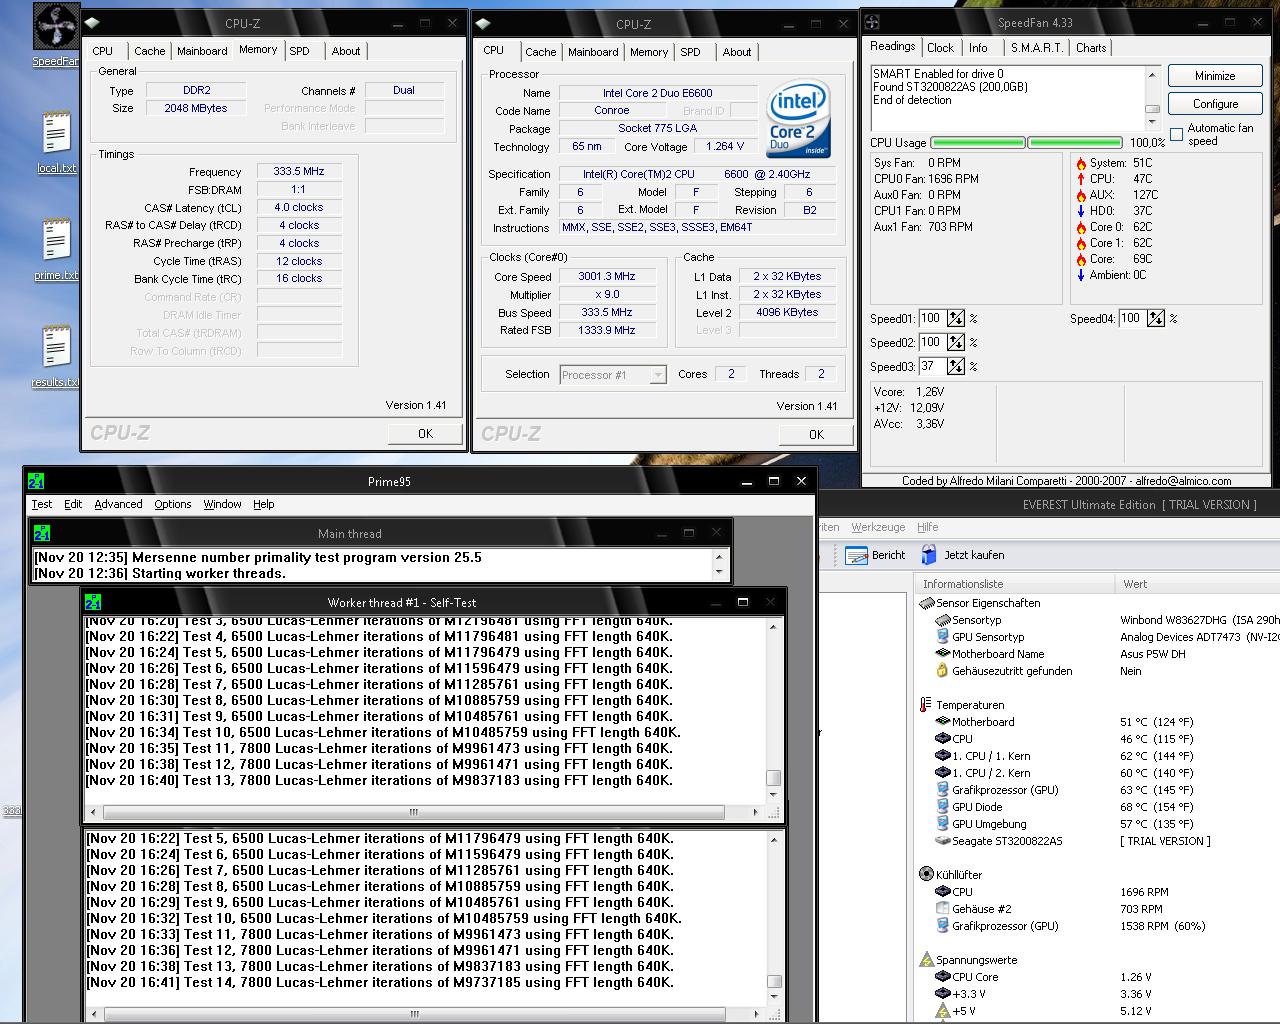Screen dimensions: 1280x1024
Task: Click second CPU Usage progress bar
Action: (1075, 143)
